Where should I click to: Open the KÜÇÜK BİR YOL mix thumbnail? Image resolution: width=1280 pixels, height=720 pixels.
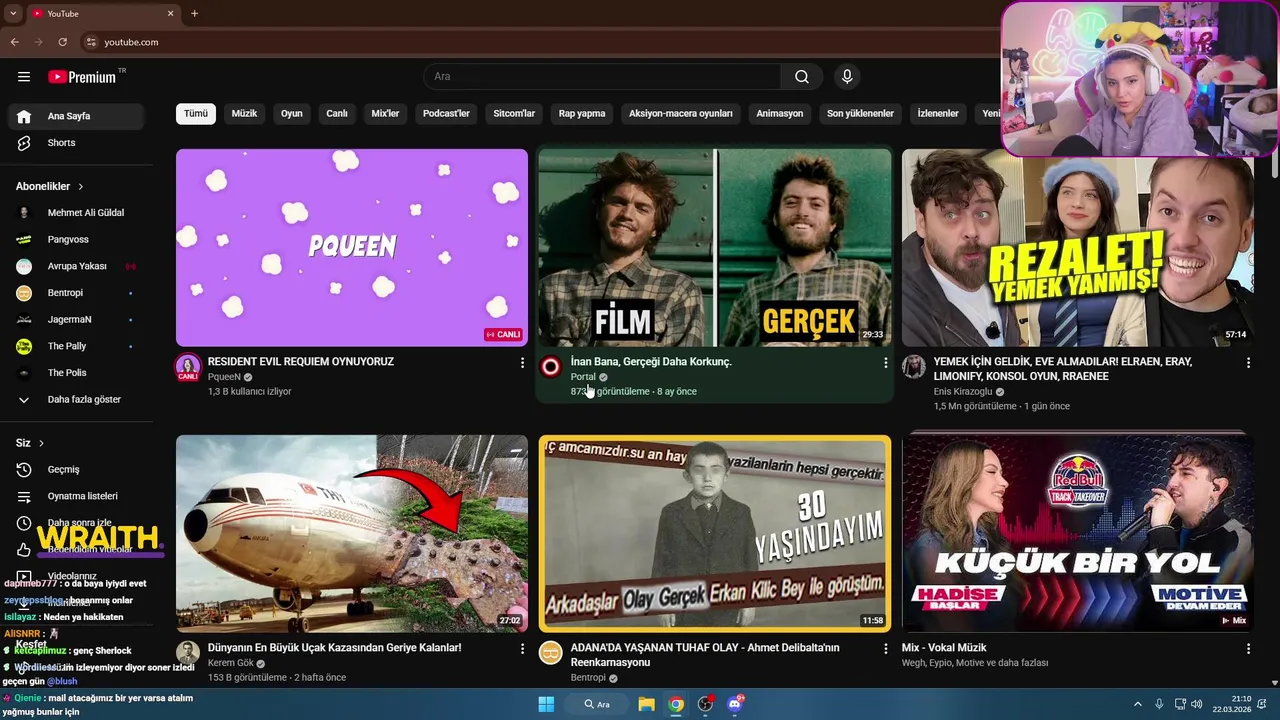1077,533
